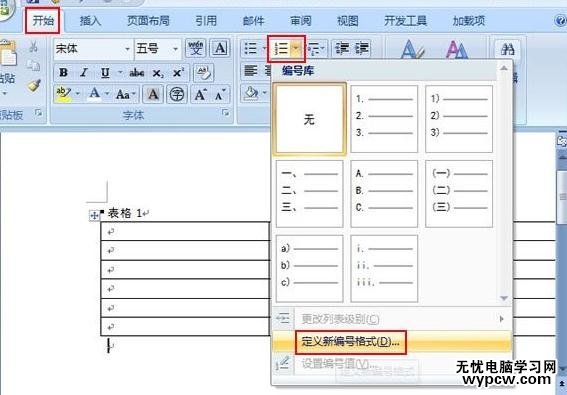Select the 1. 2. 3. numbering format

[x=384, y=119]
